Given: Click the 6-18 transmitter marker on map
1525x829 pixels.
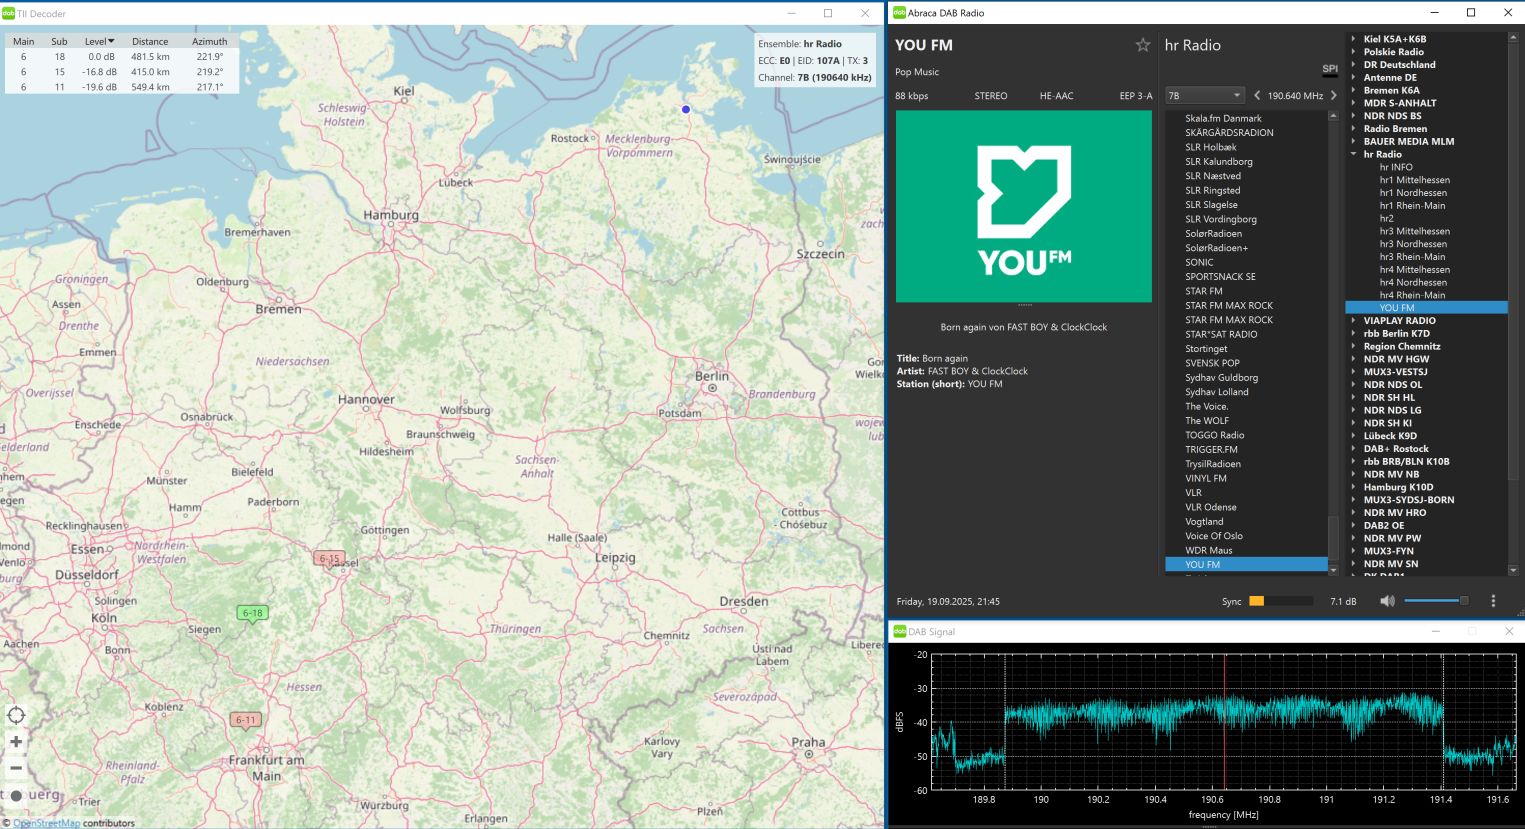Looking at the screenshot, I should (x=252, y=613).
